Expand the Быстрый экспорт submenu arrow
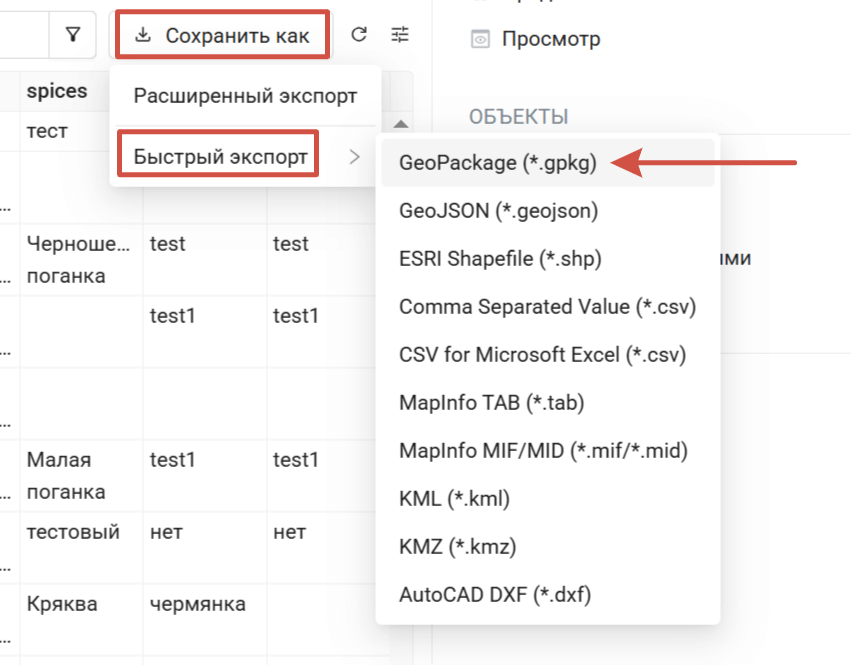The width and height of the screenshot is (868, 665). [354, 156]
